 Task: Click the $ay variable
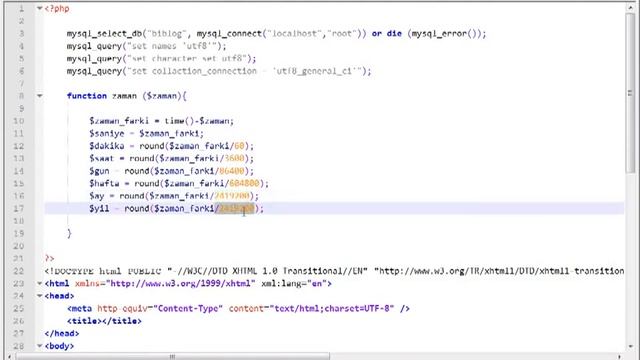point(97,196)
